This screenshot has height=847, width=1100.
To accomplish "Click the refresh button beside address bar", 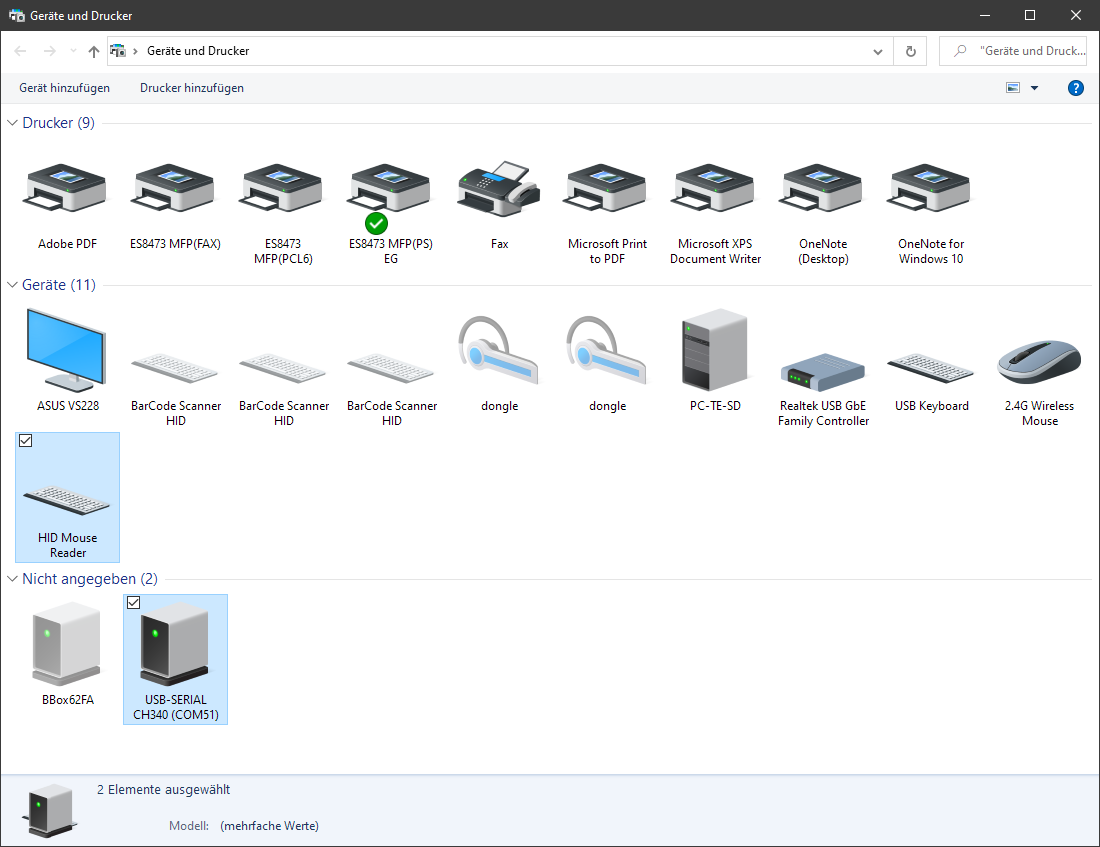I will pyautogui.click(x=910, y=51).
